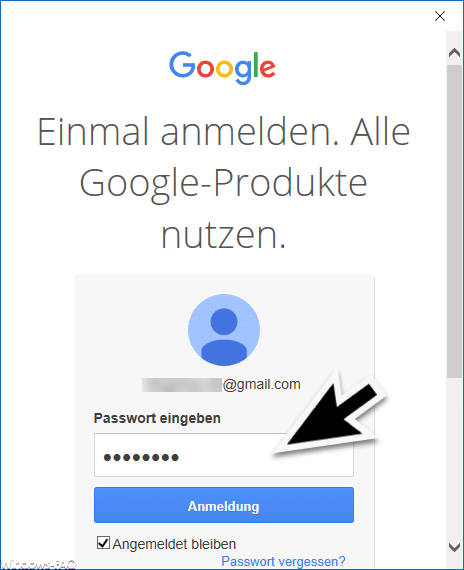Click the Passwort eingeben label
This screenshot has height=570, width=464.
pyautogui.click(x=157, y=418)
